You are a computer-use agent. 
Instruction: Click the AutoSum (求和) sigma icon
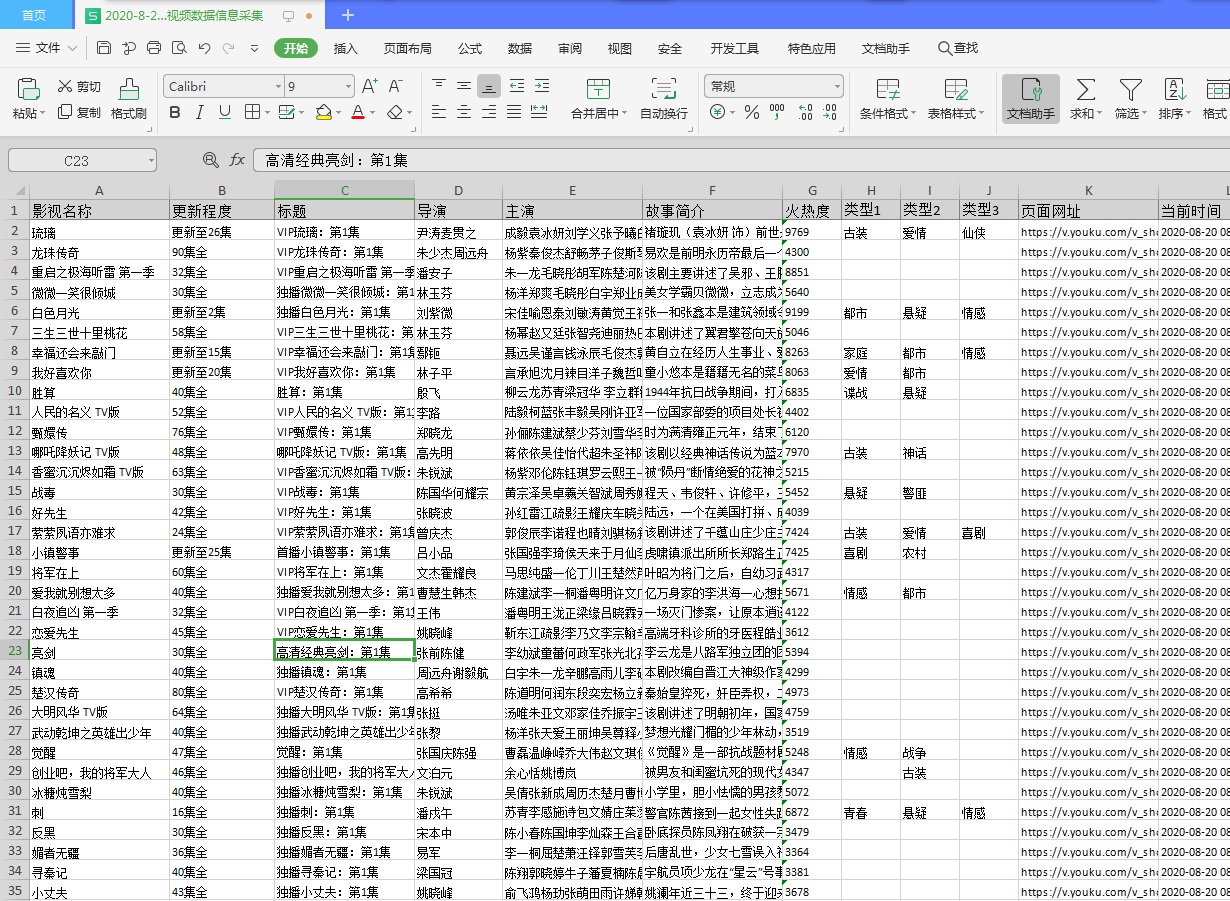click(1085, 88)
